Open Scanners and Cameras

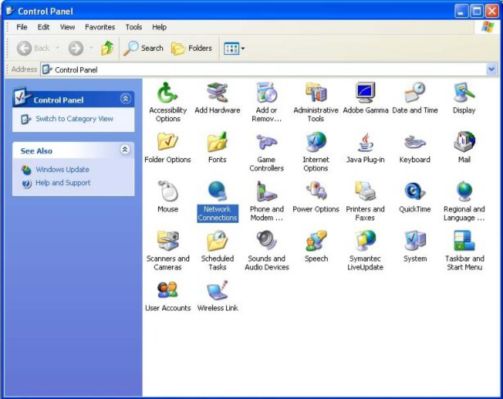tap(168, 250)
